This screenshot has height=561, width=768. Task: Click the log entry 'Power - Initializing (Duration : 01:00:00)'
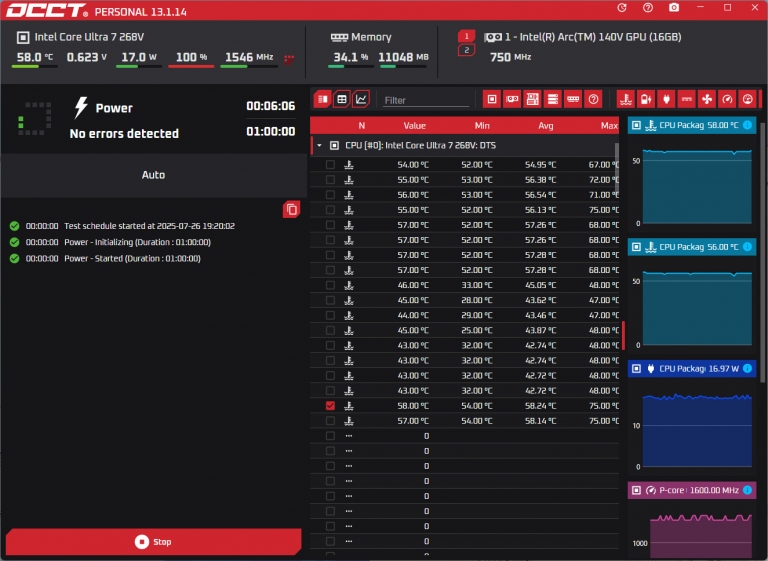coord(138,242)
